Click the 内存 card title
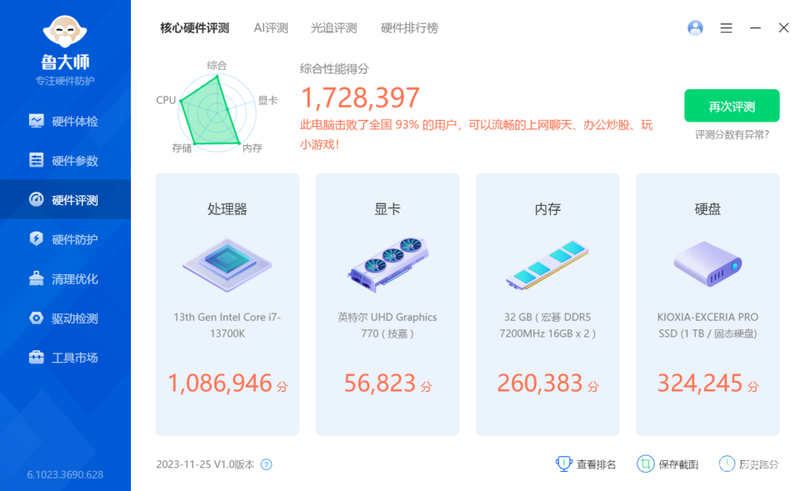 point(547,209)
